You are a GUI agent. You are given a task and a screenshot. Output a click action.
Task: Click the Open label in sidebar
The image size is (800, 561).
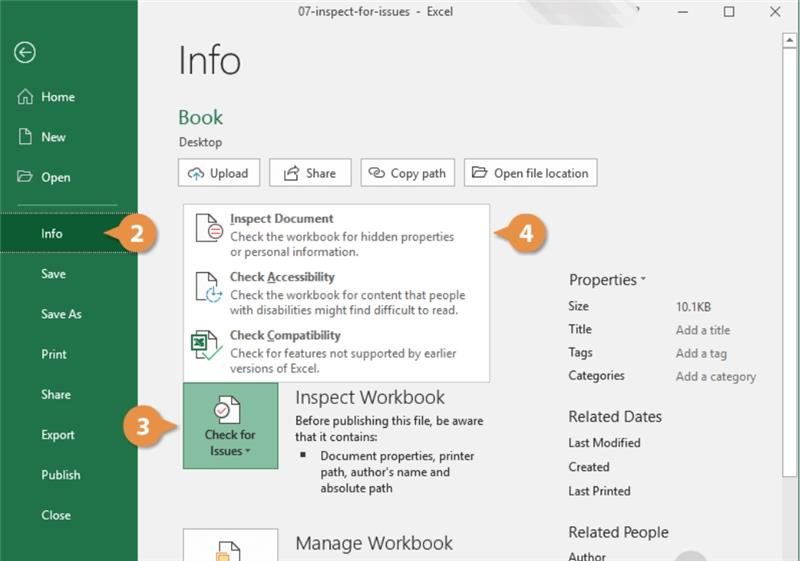(56, 177)
